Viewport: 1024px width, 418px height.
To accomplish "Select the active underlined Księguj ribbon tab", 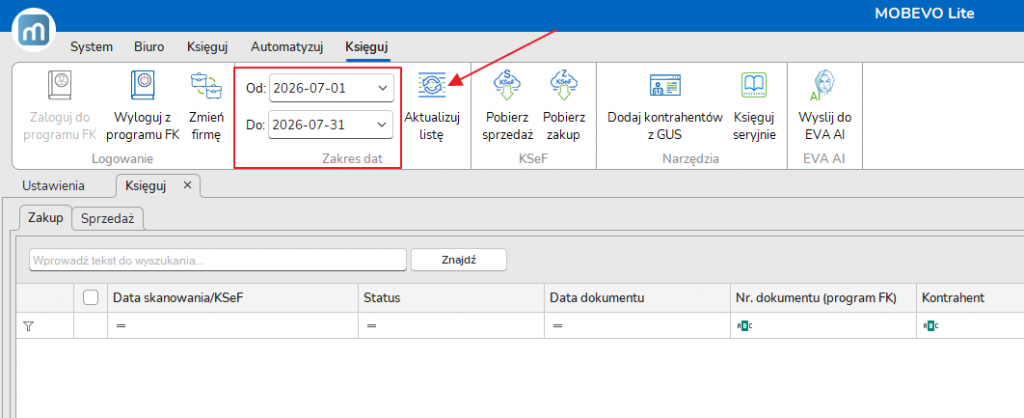I will point(367,47).
